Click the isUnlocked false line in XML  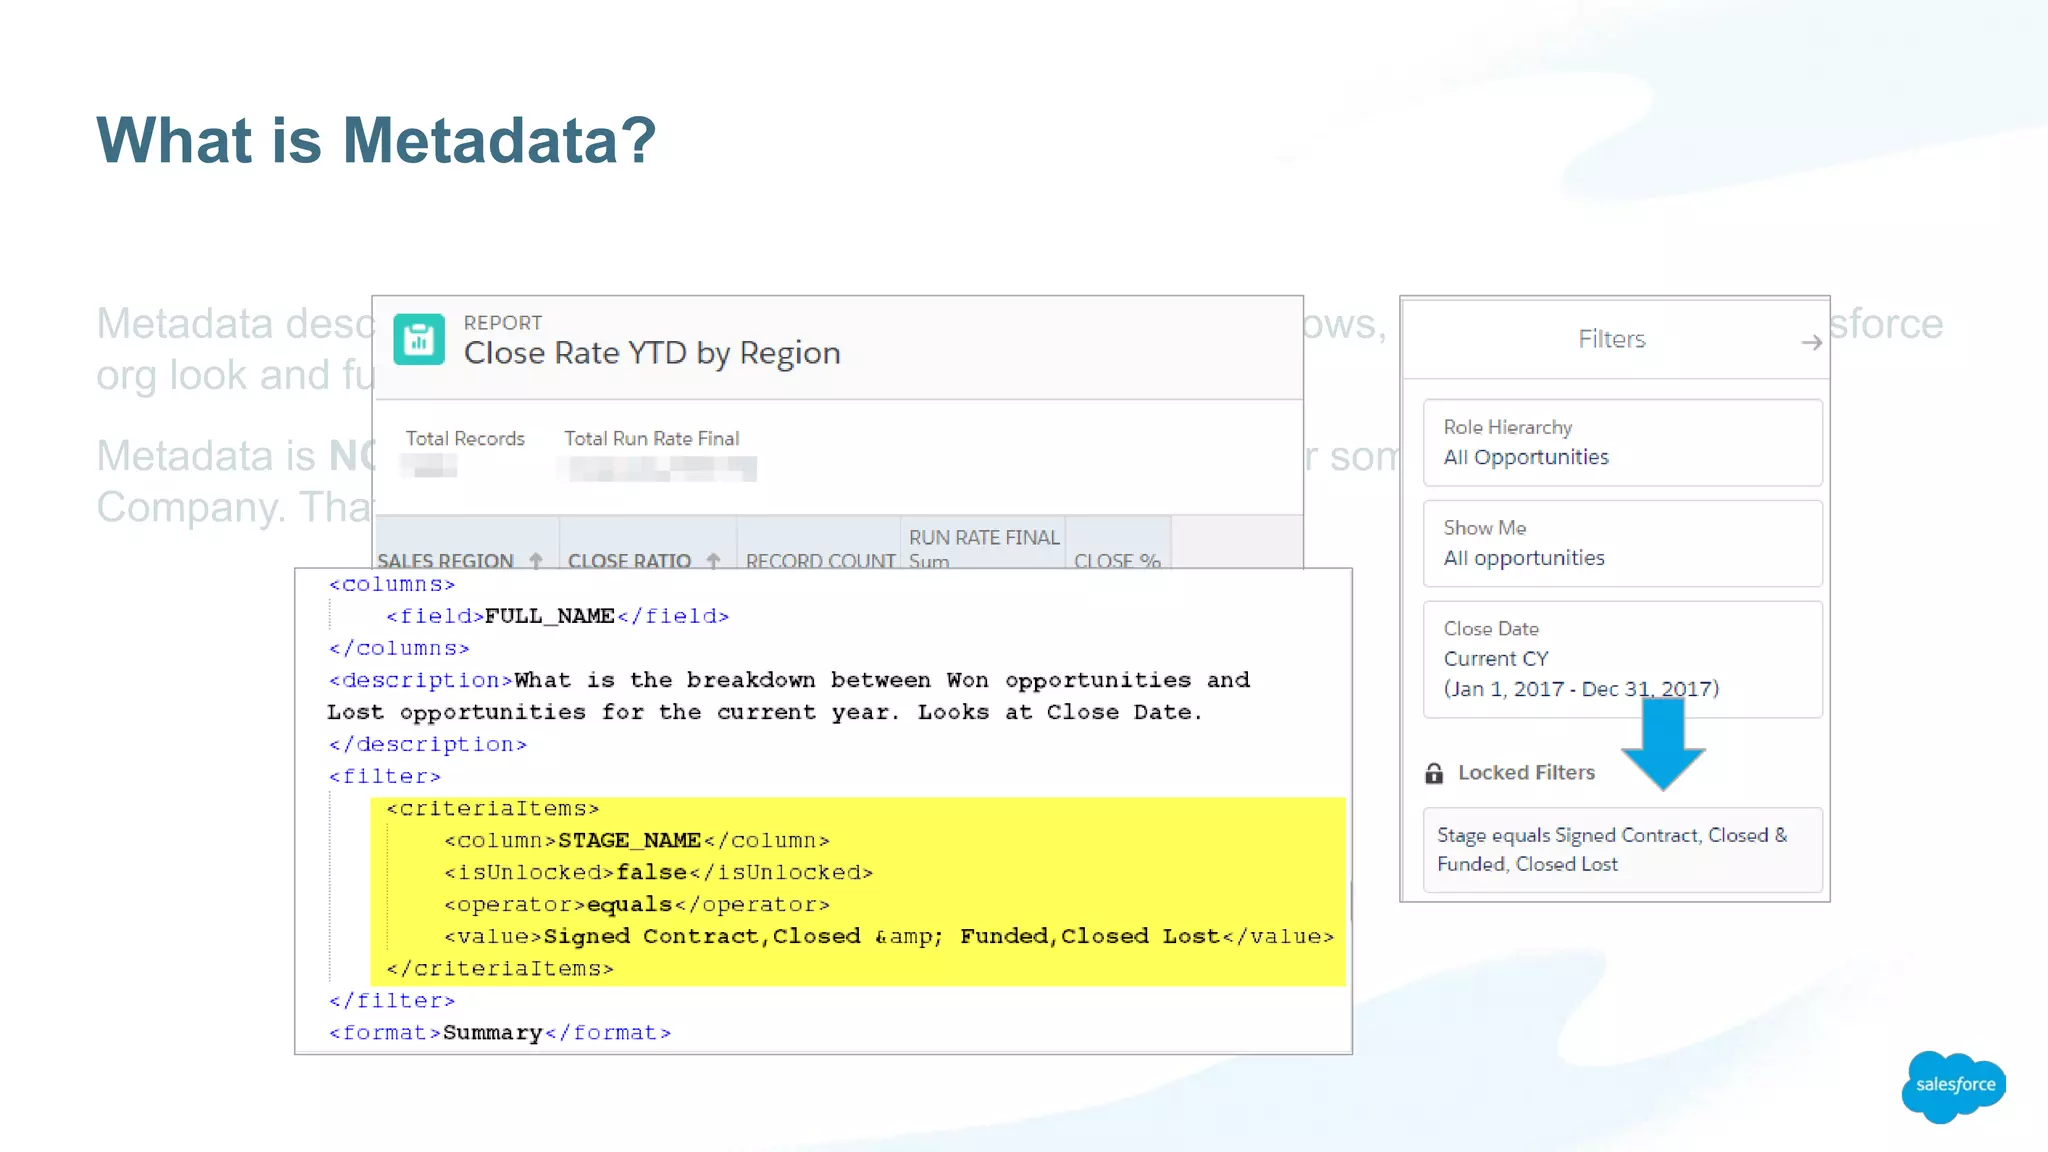[x=659, y=872]
